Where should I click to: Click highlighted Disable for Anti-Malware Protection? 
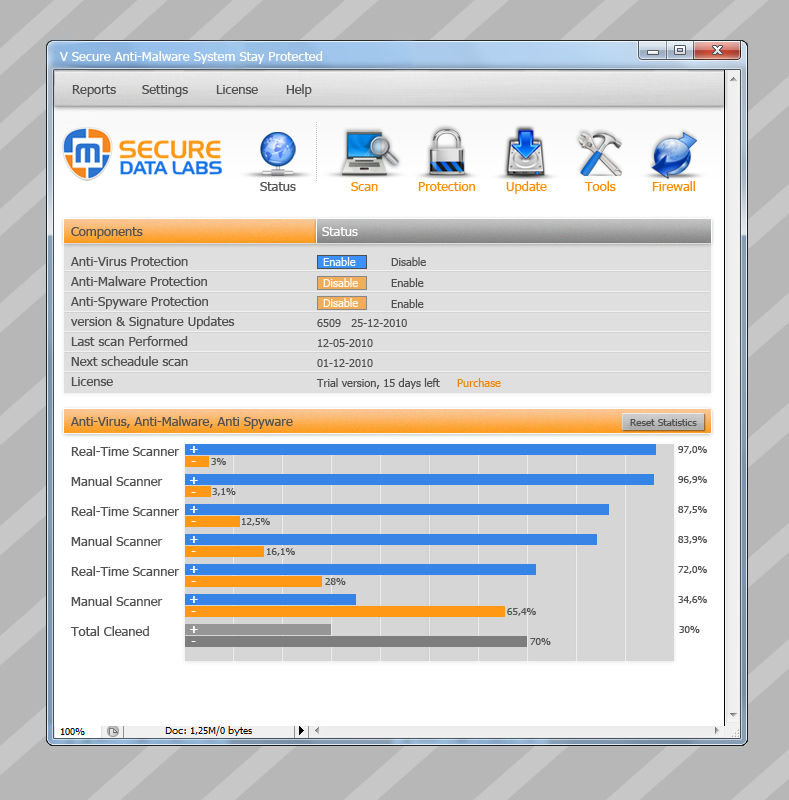(341, 283)
